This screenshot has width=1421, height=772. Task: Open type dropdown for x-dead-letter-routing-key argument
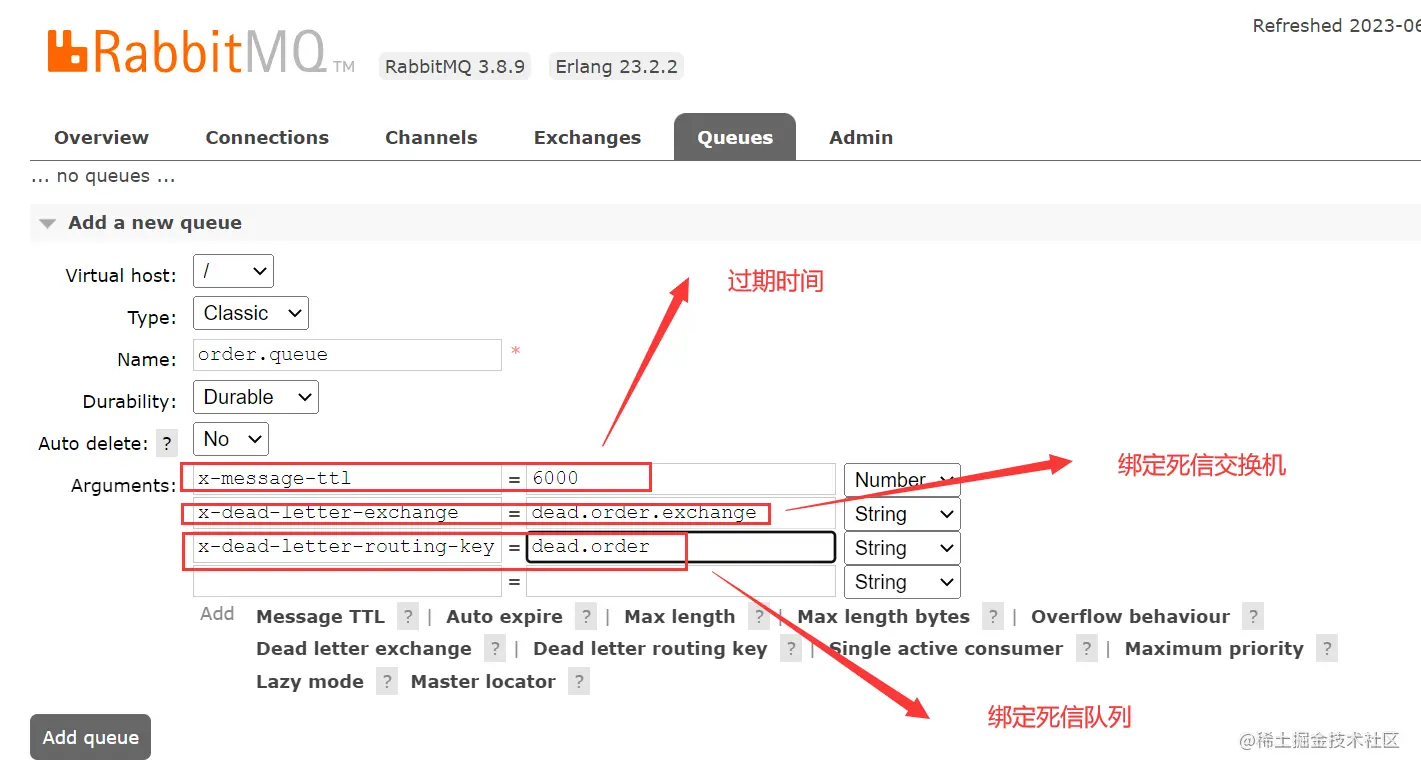point(902,548)
